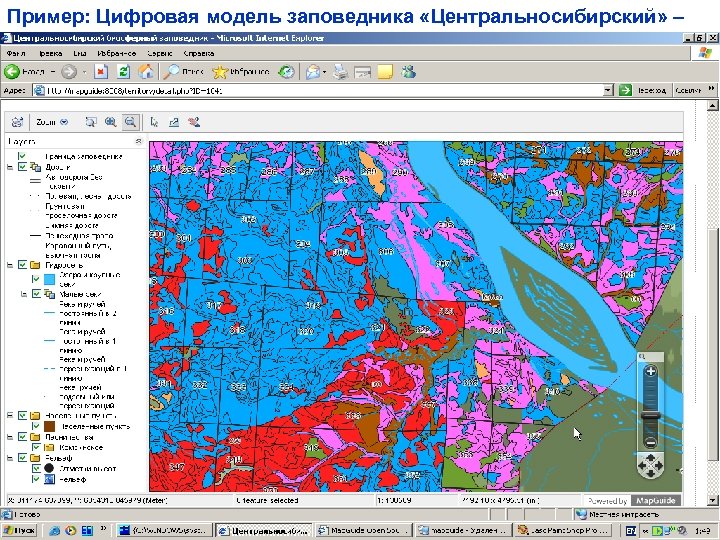Select the zoom in magnifier tool
Viewport: 720px width, 540px height.
[x=110, y=122]
